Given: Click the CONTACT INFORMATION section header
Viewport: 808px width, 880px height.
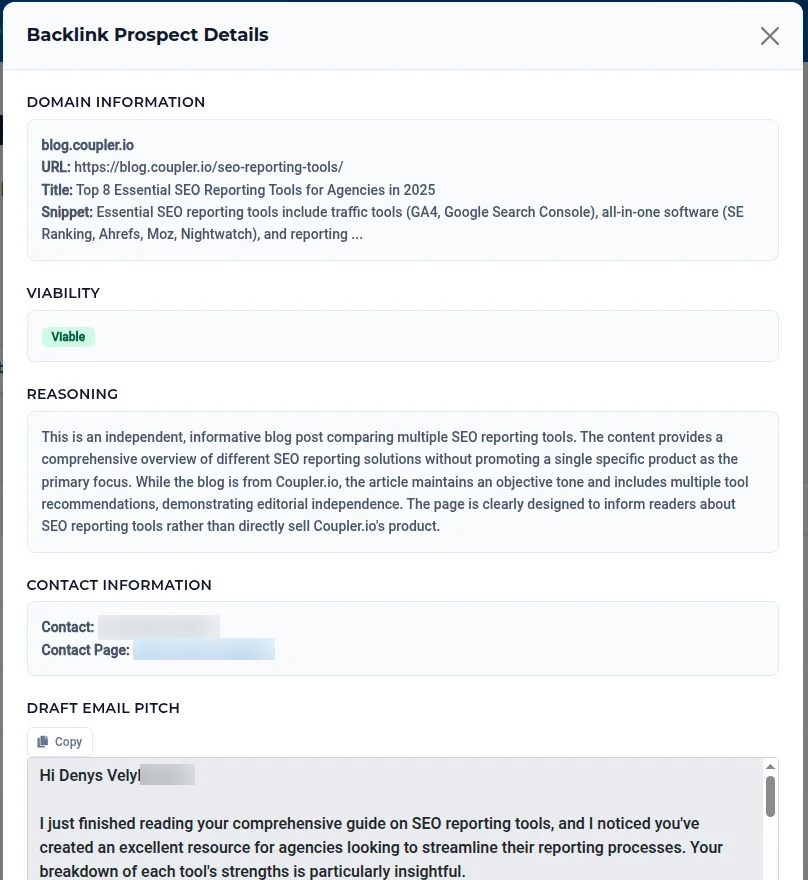Looking at the screenshot, I should 119,585.
